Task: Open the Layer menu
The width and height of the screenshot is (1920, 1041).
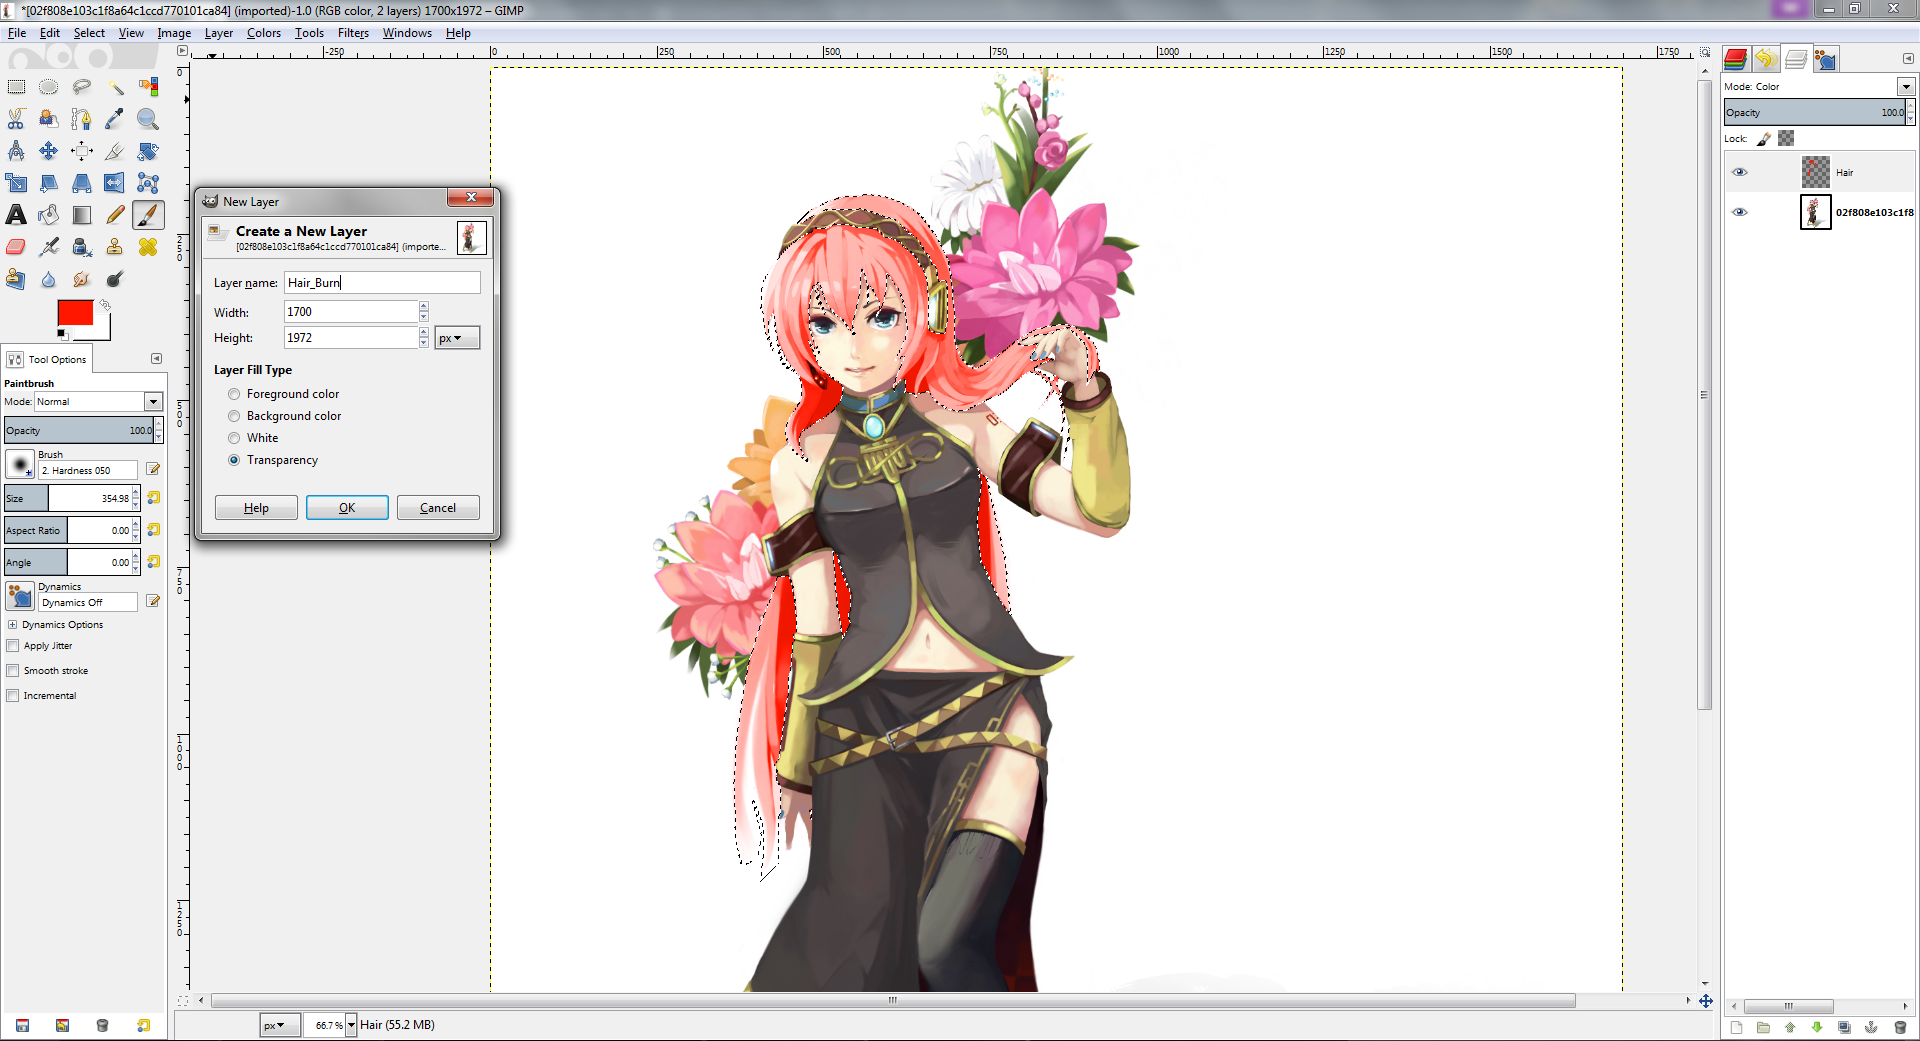Action: pyautogui.click(x=219, y=33)
